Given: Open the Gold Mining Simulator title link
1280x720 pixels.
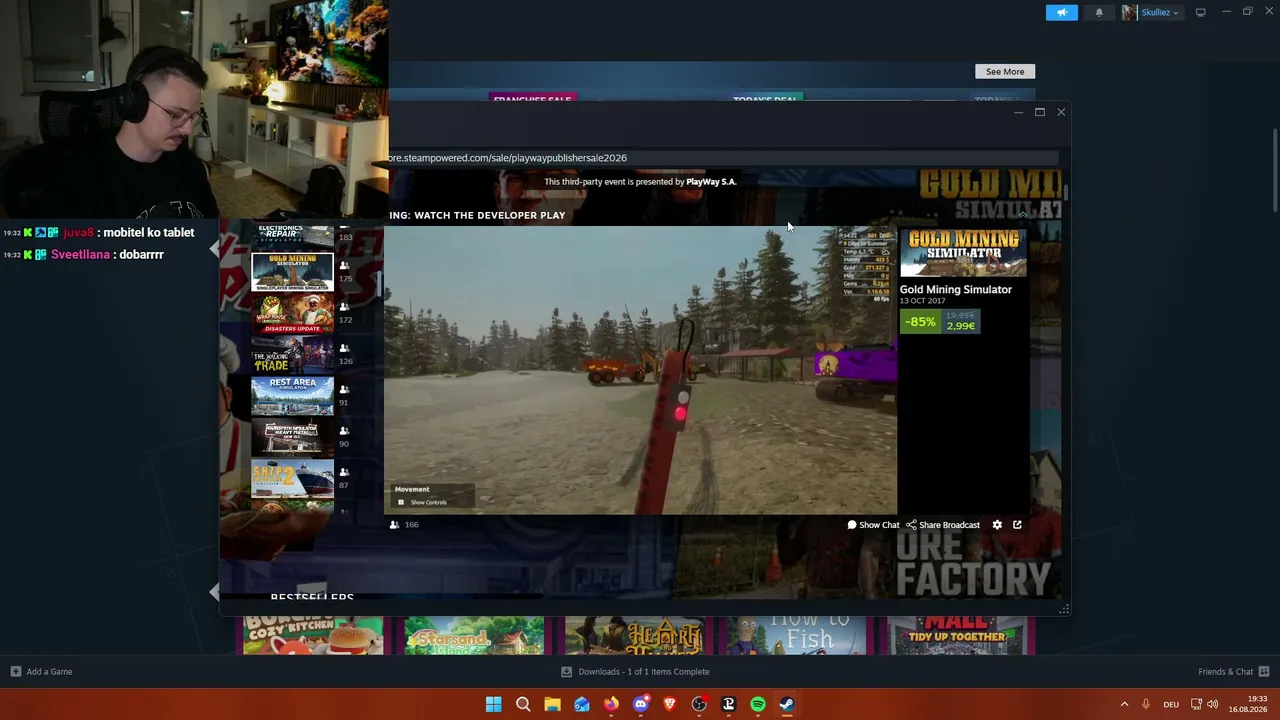Looking at the screenshot, I should (x=955, y=290).
